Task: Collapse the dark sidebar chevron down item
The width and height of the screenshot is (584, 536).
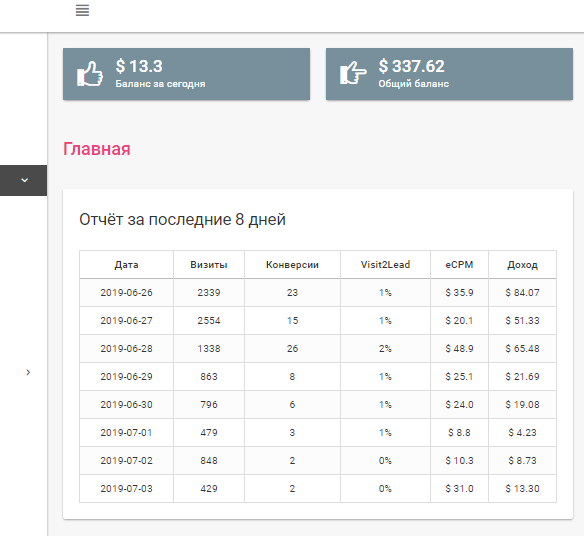Action: (x=24, y=180)
